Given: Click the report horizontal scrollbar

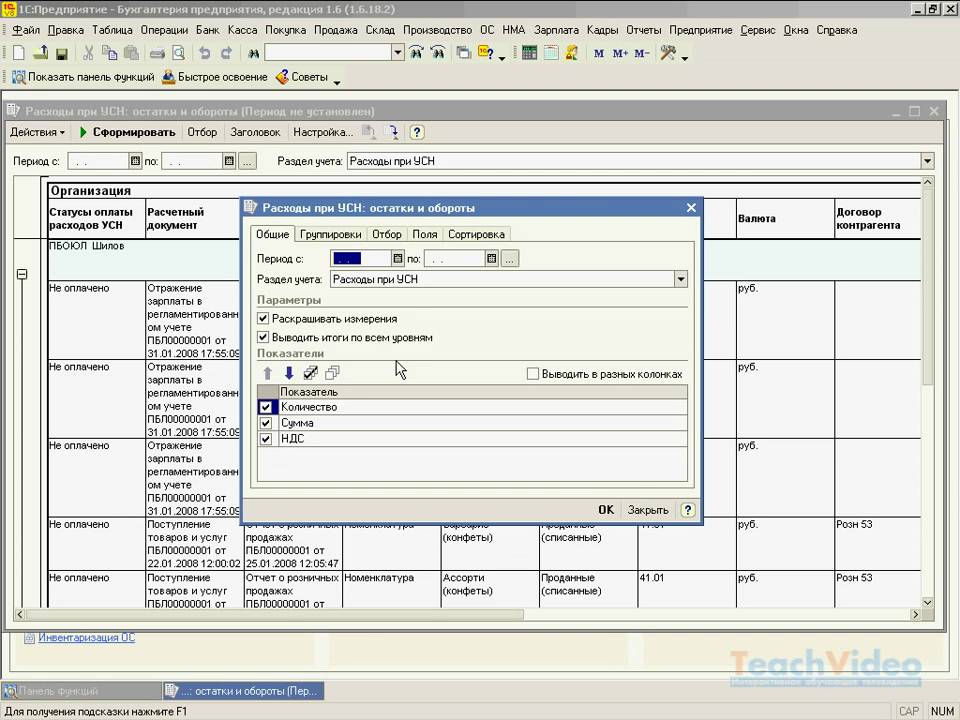Looking at the screenshot, I should 276,614.
